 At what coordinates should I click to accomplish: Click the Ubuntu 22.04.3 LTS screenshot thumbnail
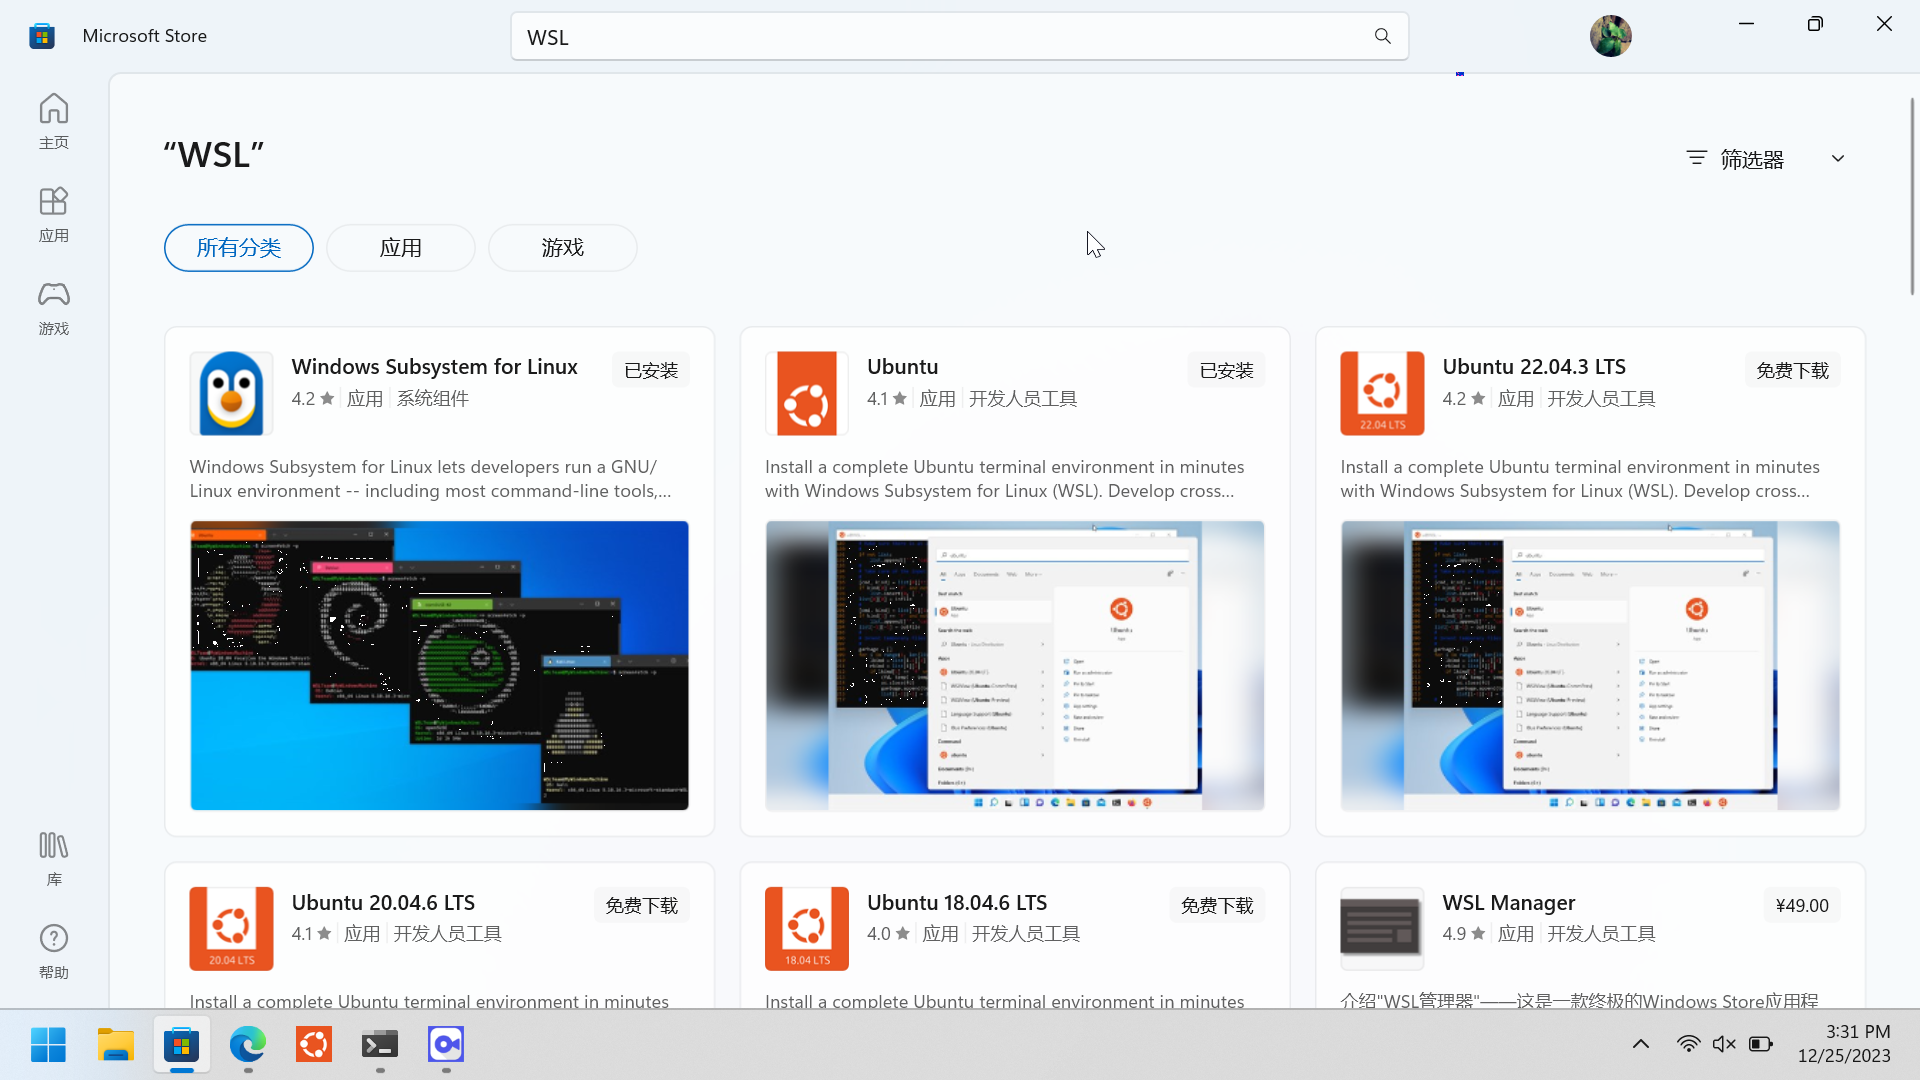pyautogui.click(x=1590, y=665)
